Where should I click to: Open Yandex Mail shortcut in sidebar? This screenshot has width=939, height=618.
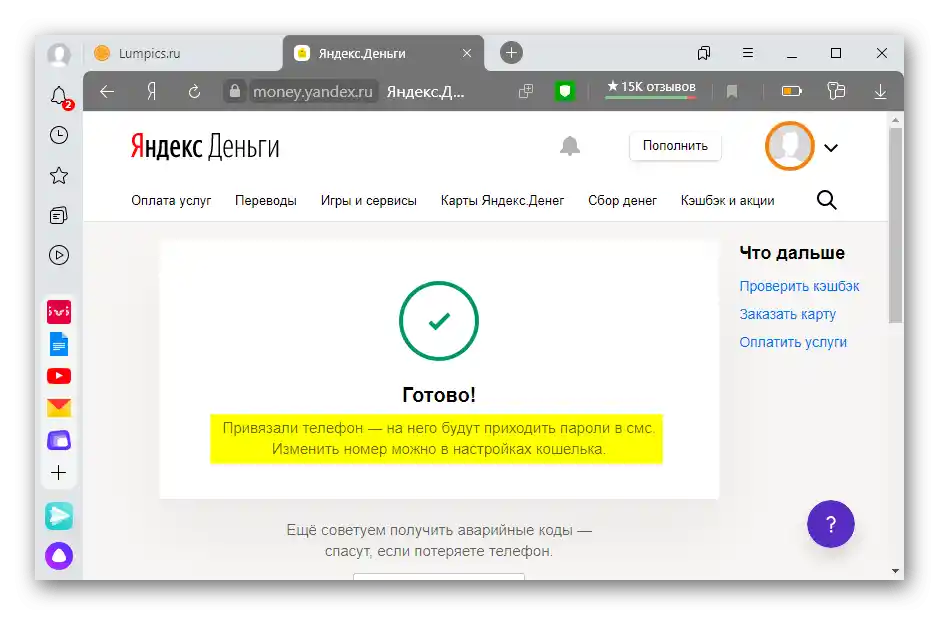point(59,408)
